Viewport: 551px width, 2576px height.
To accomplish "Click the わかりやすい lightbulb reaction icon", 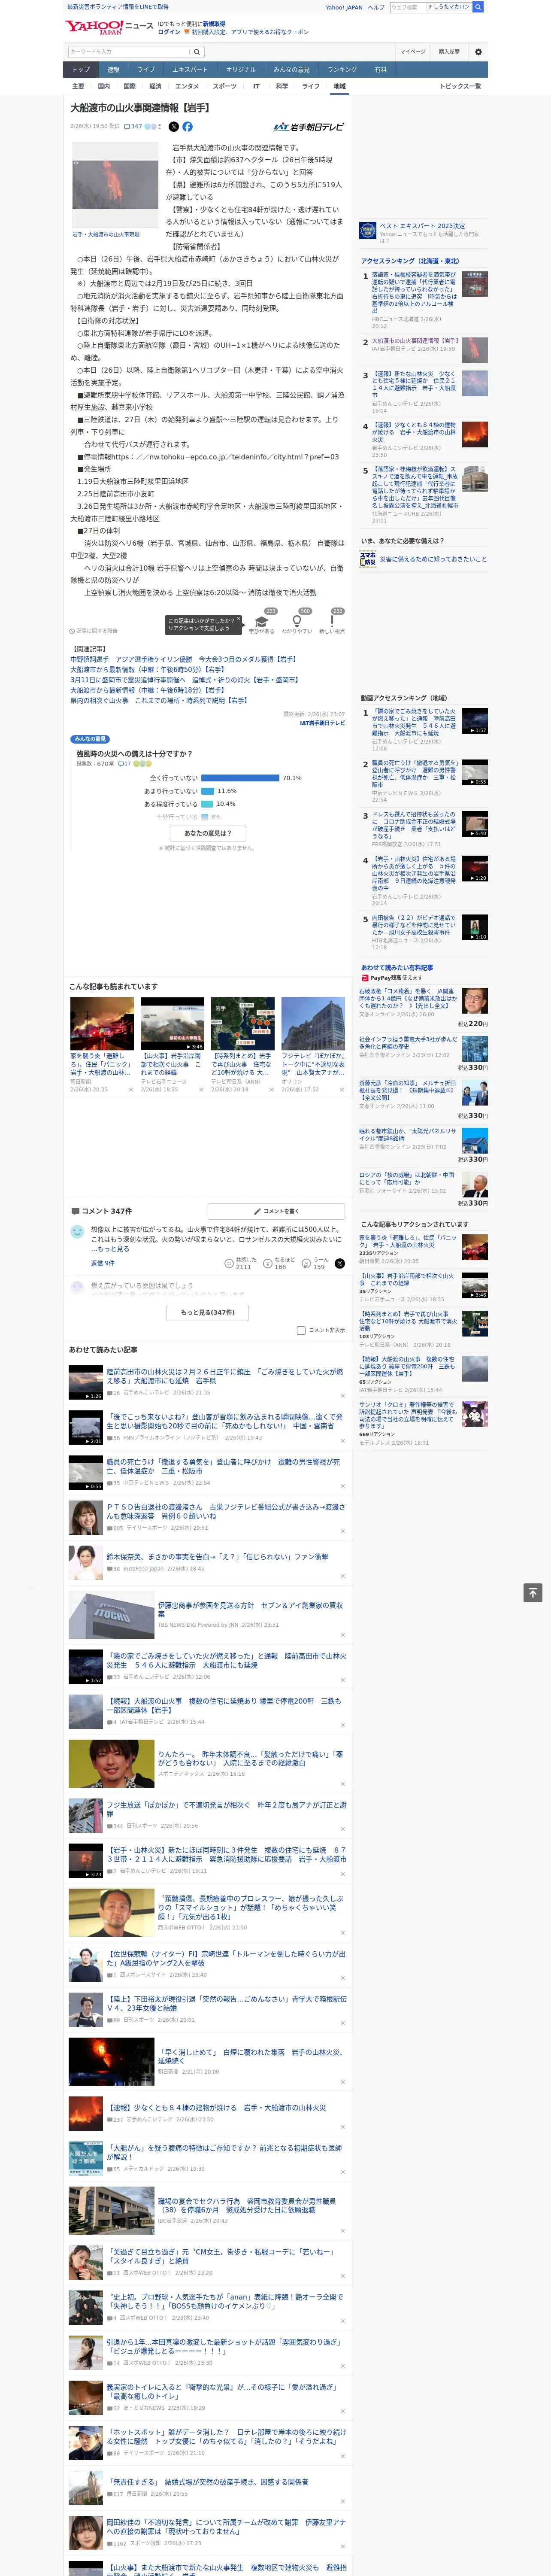I will click(296, 620).
